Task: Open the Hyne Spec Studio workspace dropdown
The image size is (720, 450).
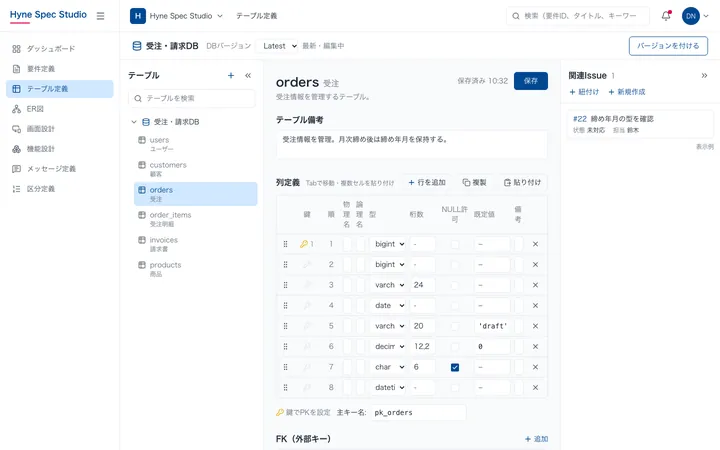Action: [186, 16]
